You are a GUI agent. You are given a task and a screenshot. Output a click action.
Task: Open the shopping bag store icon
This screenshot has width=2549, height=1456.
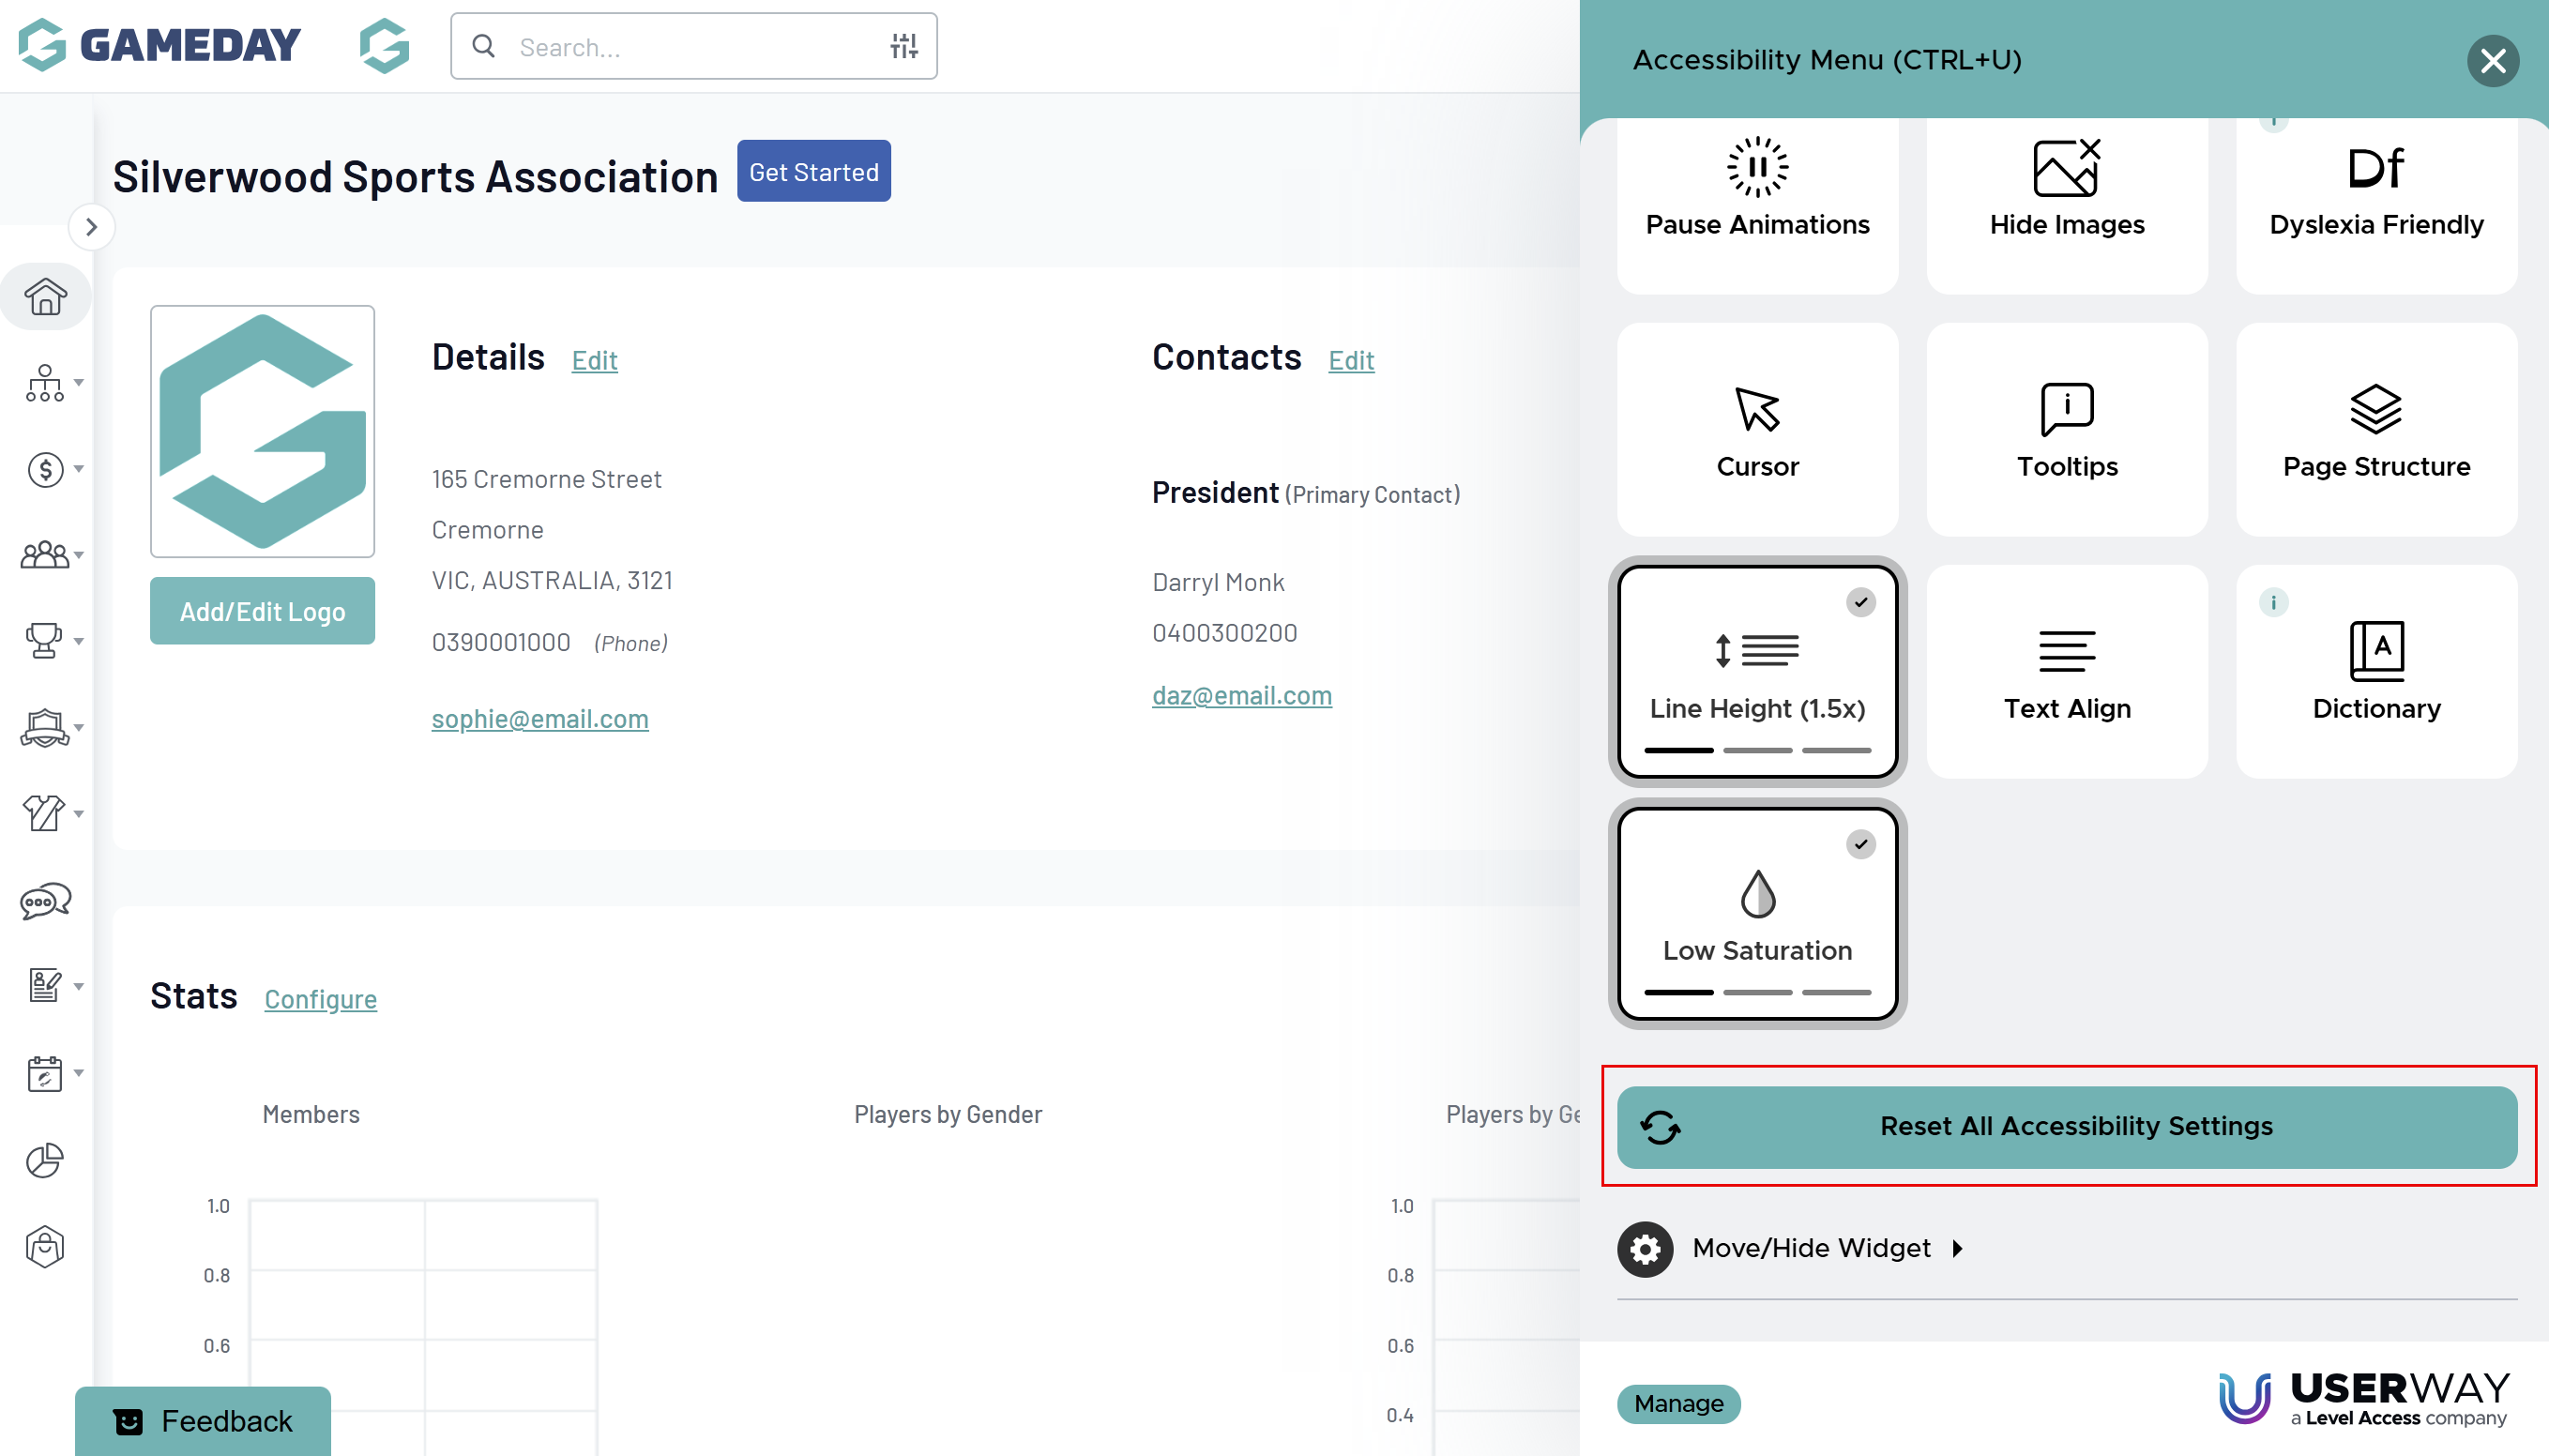45,1247
